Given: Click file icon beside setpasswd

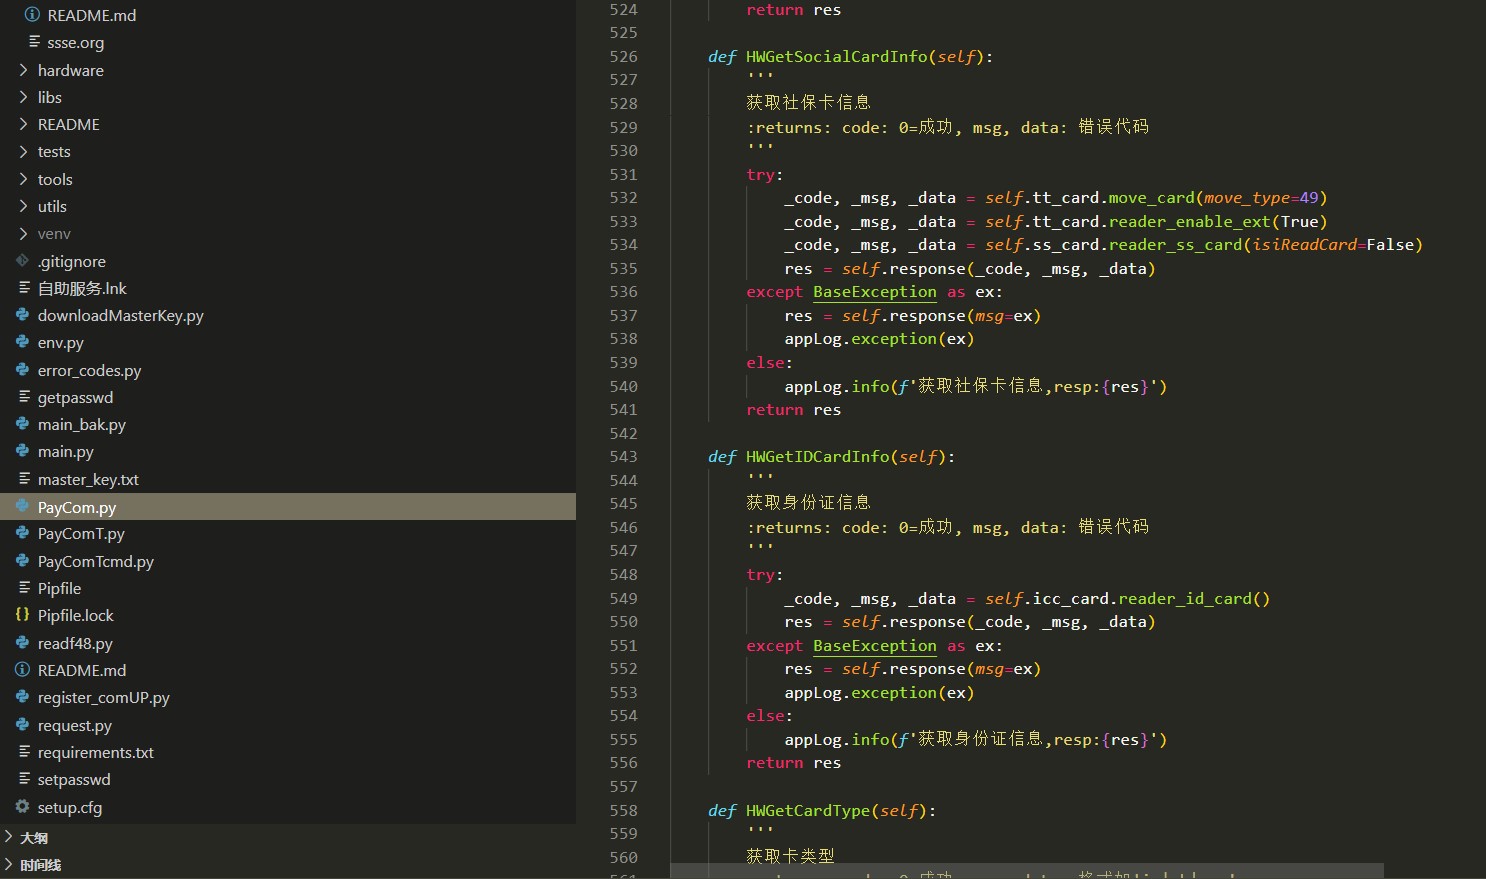Looking at the screenshot, I should tap(24, 779).
